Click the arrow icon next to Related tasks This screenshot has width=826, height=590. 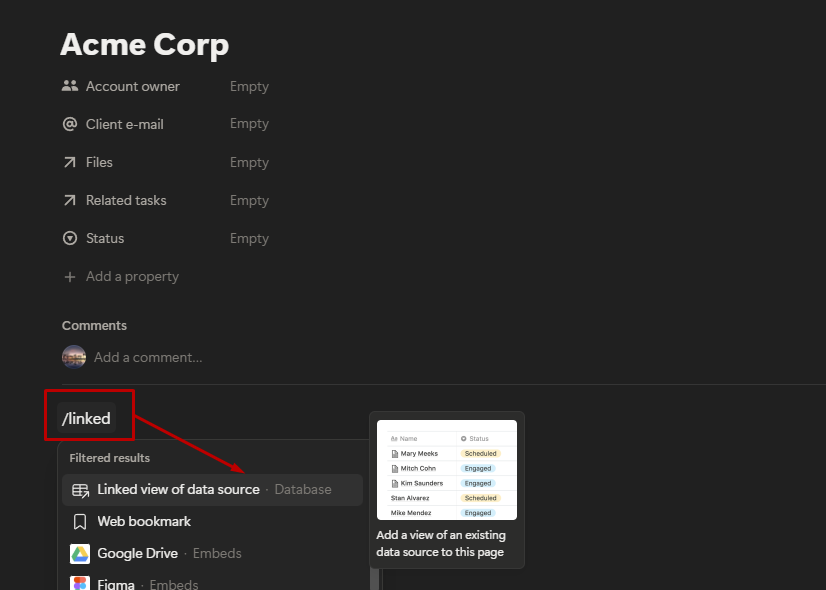tap(69, 200)
